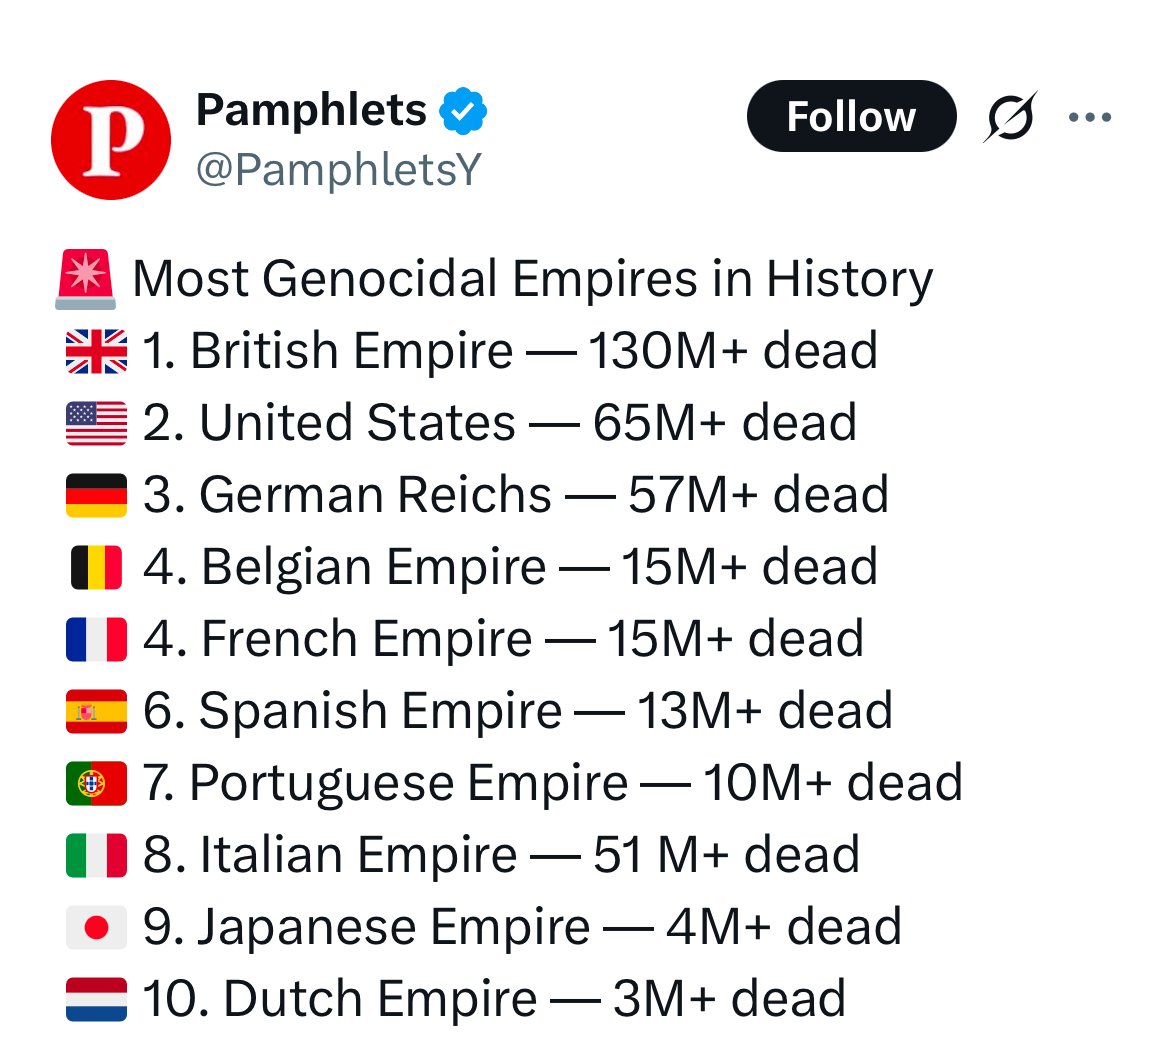Click the Belgian flag emoji
This screenshot has width=1170, height=1041.
tap(96, 568)
